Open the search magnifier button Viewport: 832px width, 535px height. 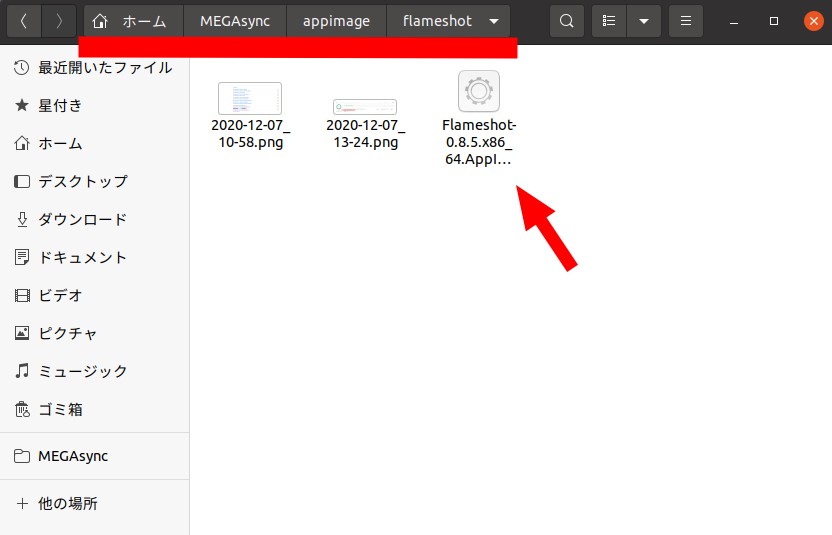(x=567, y=21)
